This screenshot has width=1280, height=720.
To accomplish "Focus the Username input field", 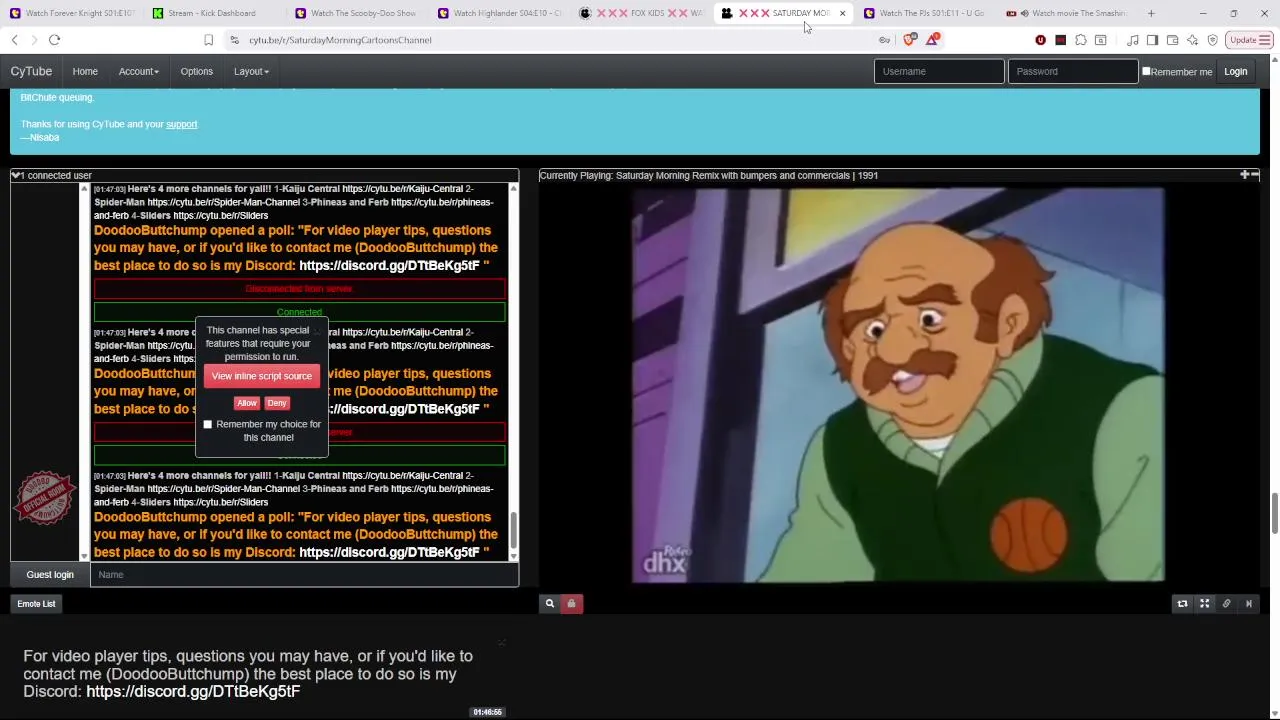I will [939, 72].
